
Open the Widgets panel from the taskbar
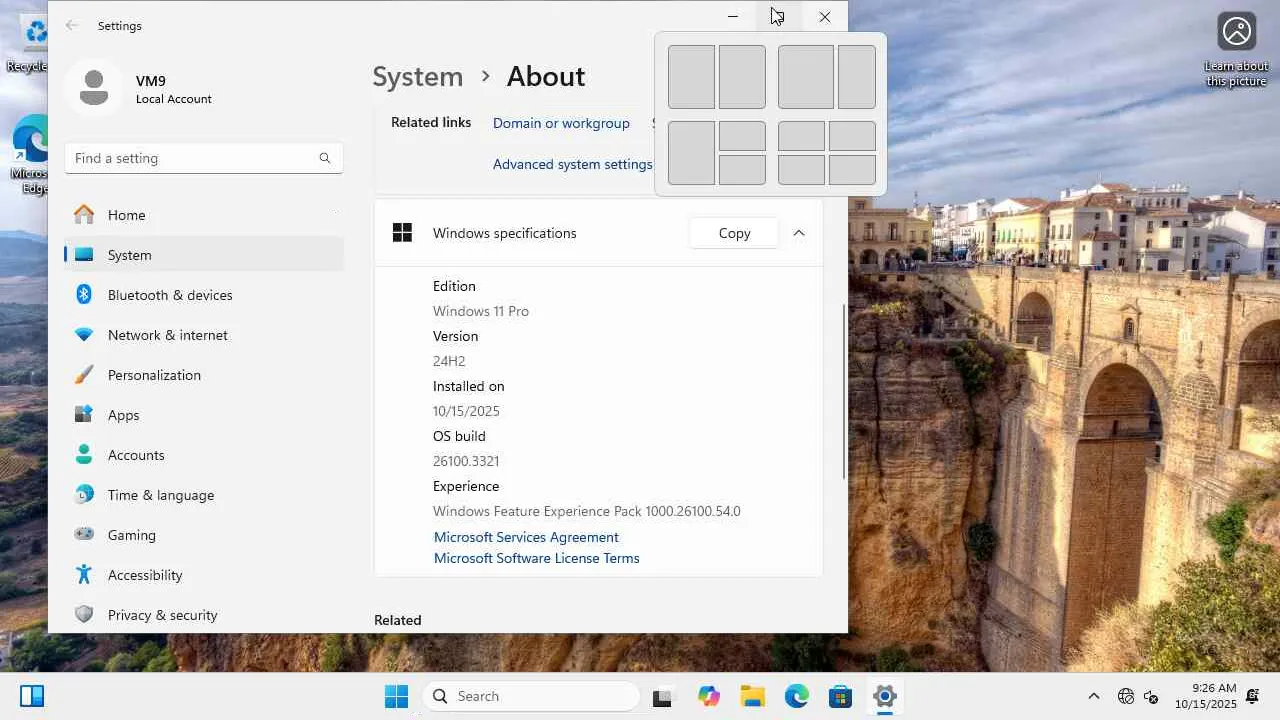[32, 696]
